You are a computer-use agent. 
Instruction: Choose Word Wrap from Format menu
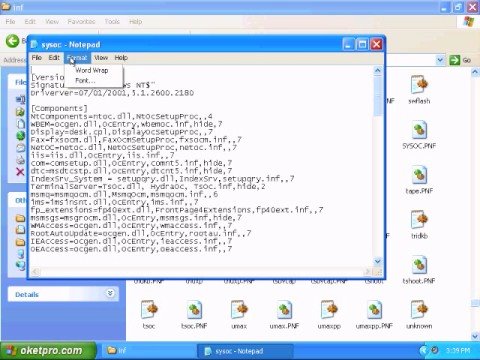point(92,70)
